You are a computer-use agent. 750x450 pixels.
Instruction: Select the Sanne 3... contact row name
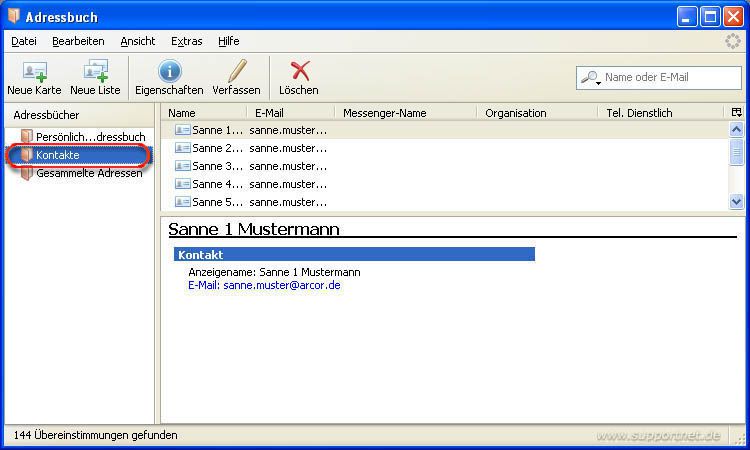point(218,166)
